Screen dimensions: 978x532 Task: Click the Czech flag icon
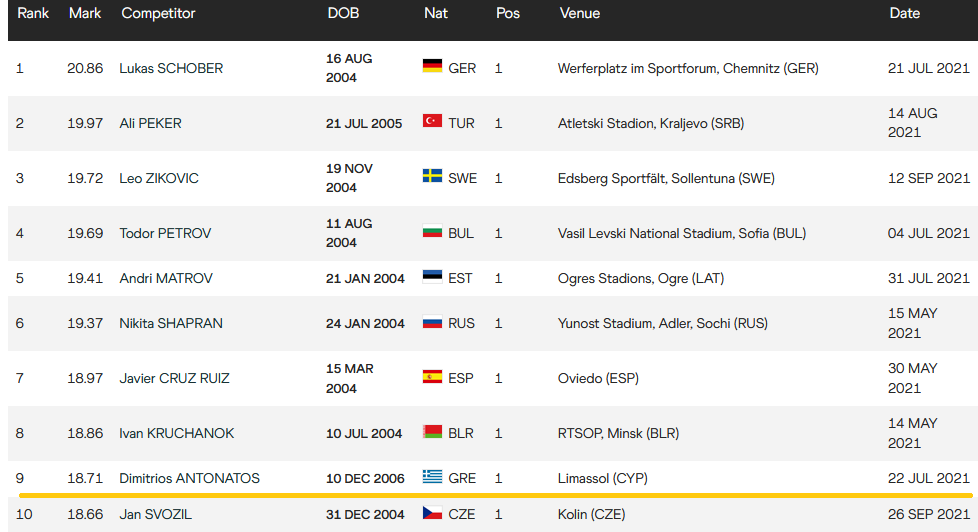pos(432,514)
